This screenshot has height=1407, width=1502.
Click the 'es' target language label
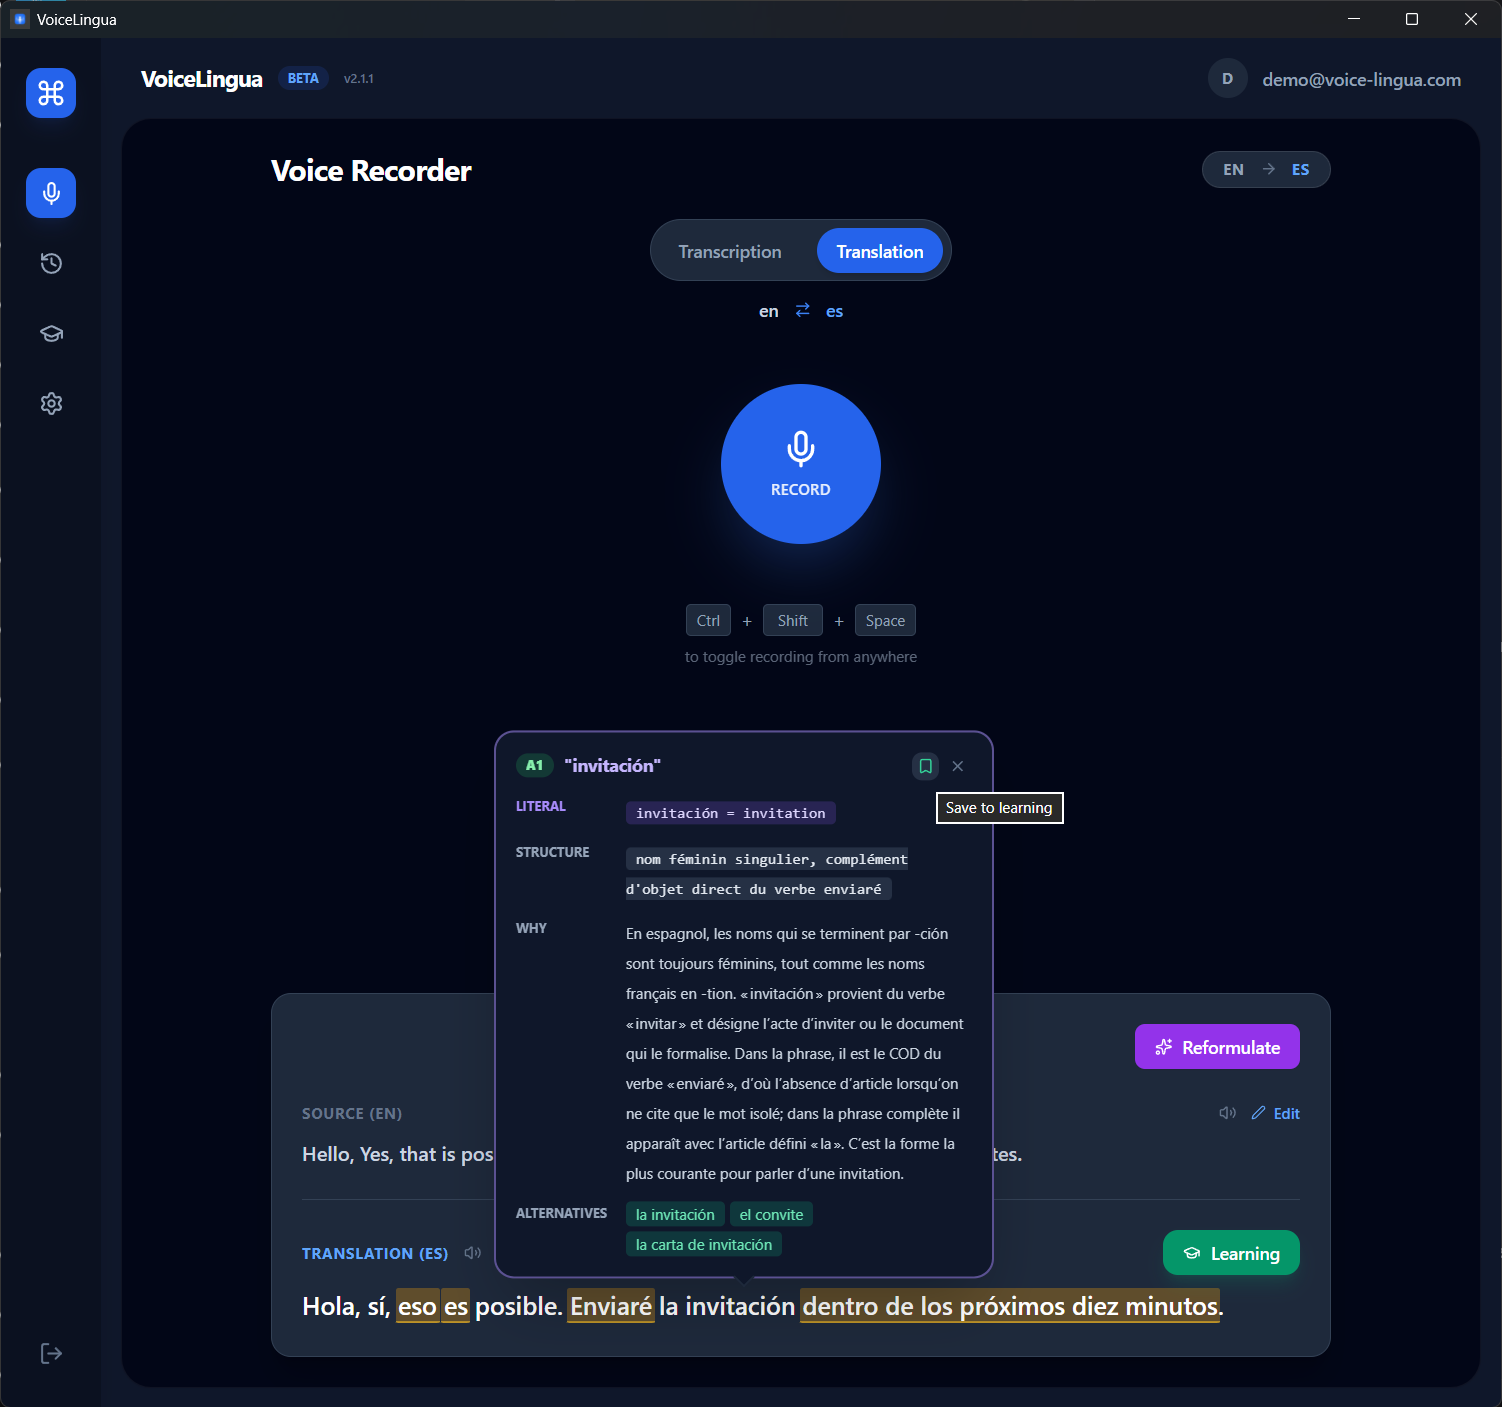pyautogui.click(x=834, y=311)
